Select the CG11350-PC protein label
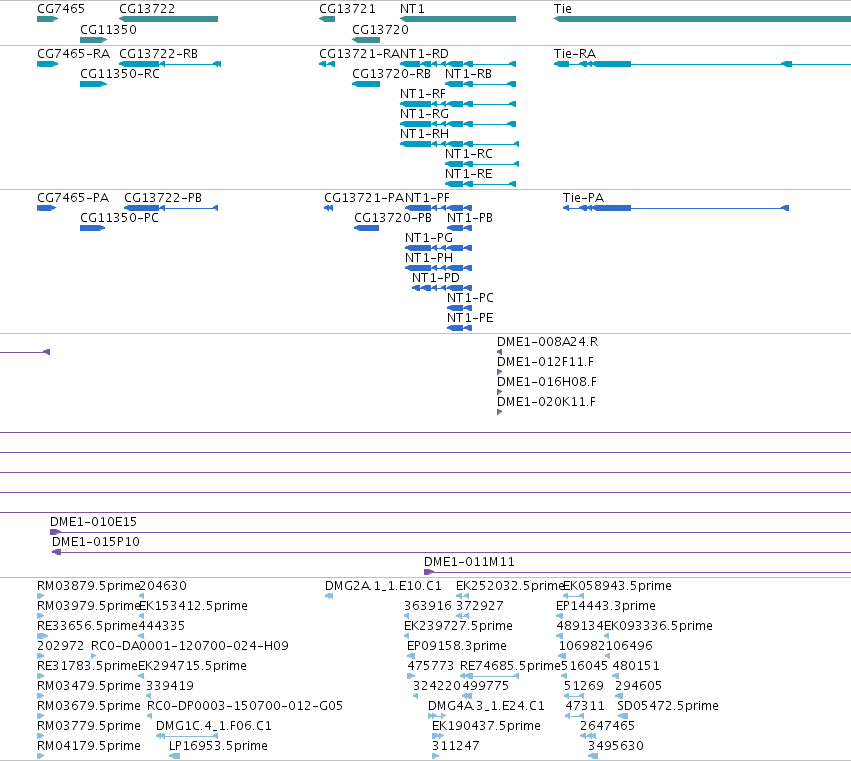This screenshot has height=761, width=851. pos(119,218)
